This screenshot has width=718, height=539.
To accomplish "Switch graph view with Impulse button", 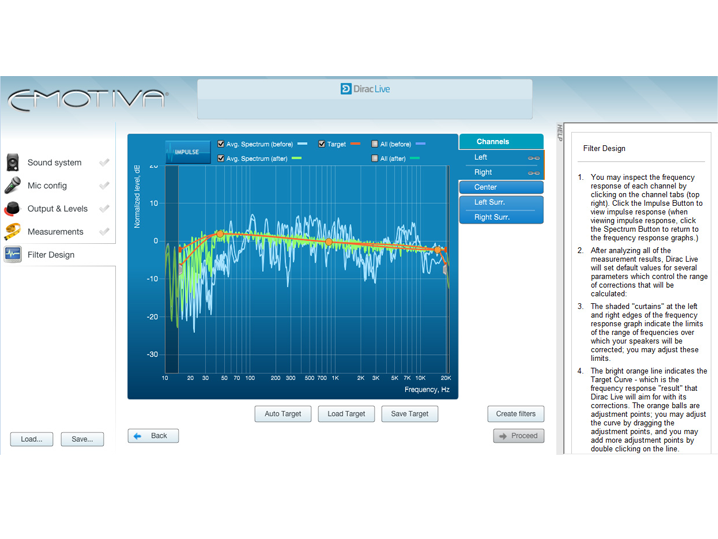I will [187, 152].
